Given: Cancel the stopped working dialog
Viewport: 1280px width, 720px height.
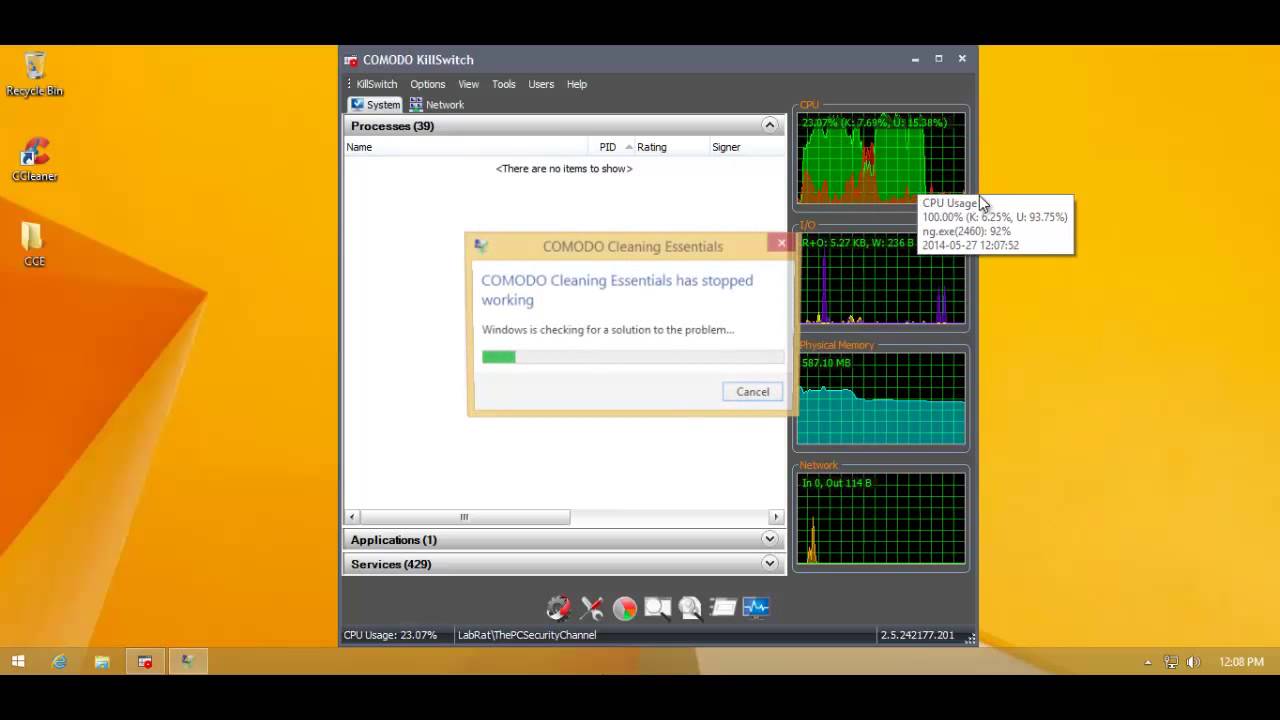Looking at the screenshot, I should pyautogui.click(x=753, y=392).
